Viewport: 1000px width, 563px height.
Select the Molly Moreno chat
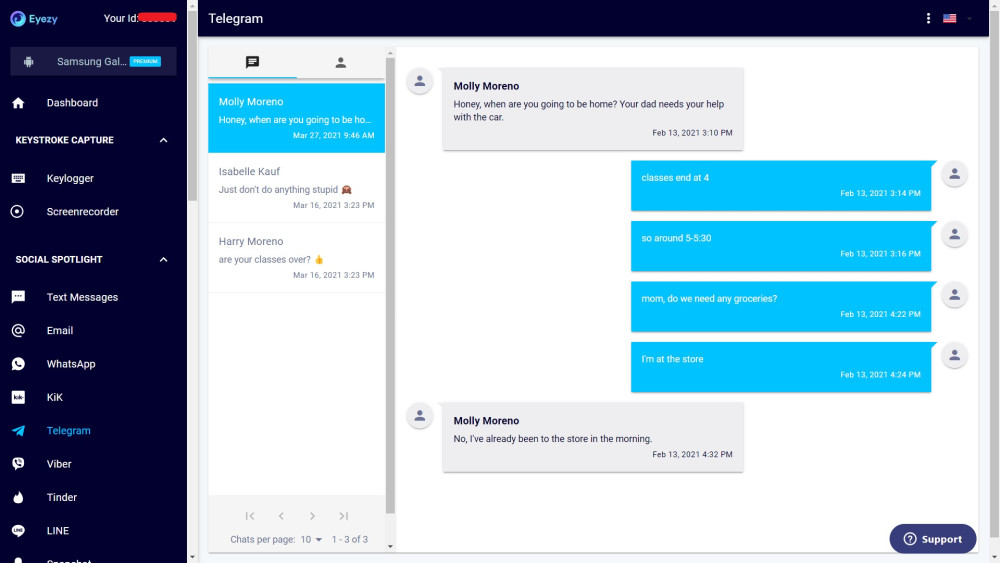(297, 118)
